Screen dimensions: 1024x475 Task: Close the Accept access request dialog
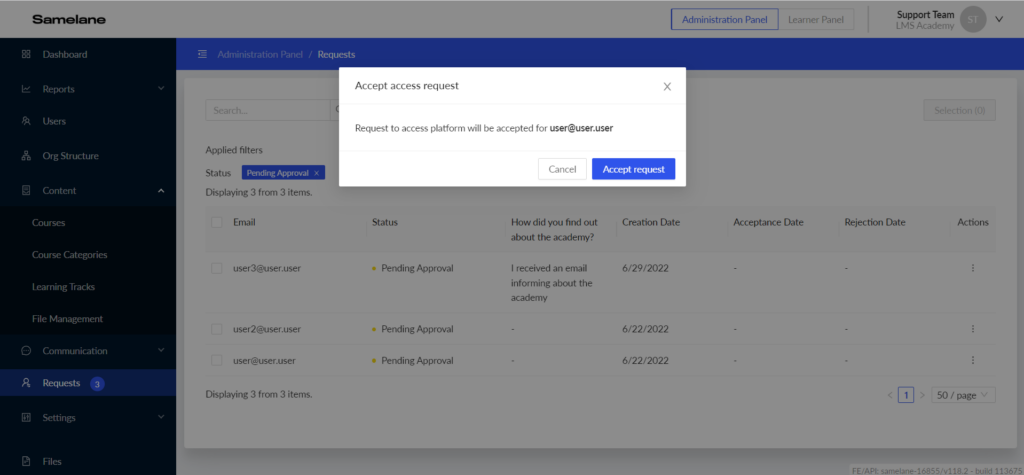[667, 87]
